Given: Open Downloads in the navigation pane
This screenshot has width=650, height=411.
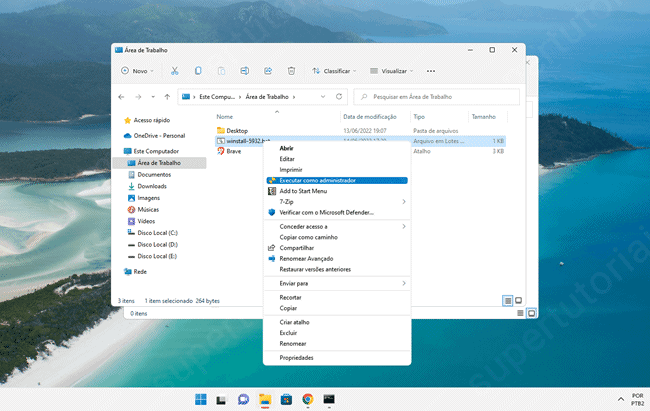Looking at the screenshot, I should 152,186.
